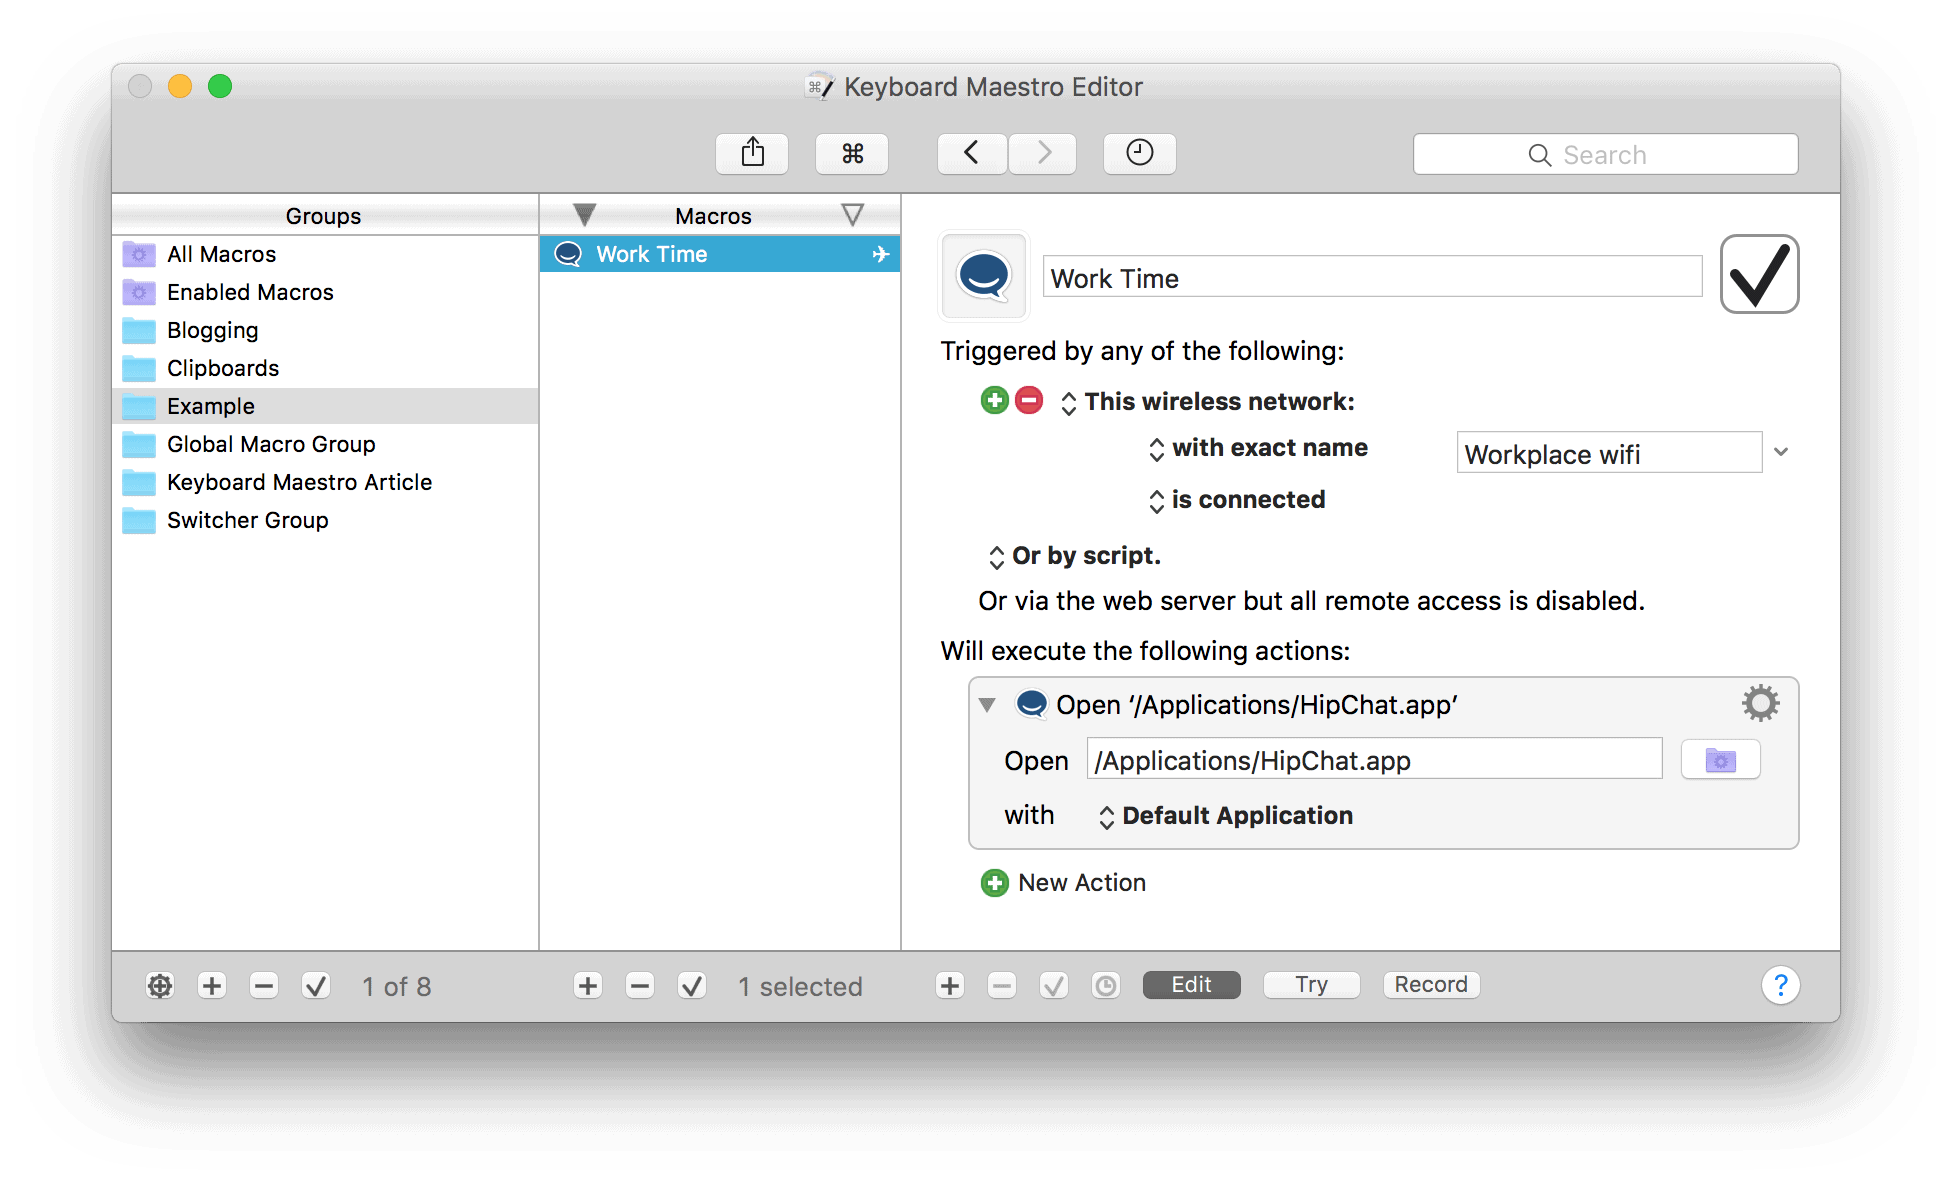Image resolution: width=1952 pixels, height=1182 pixels.
Task: Add a new trigger with the green plus
Action: coord(994,401)
